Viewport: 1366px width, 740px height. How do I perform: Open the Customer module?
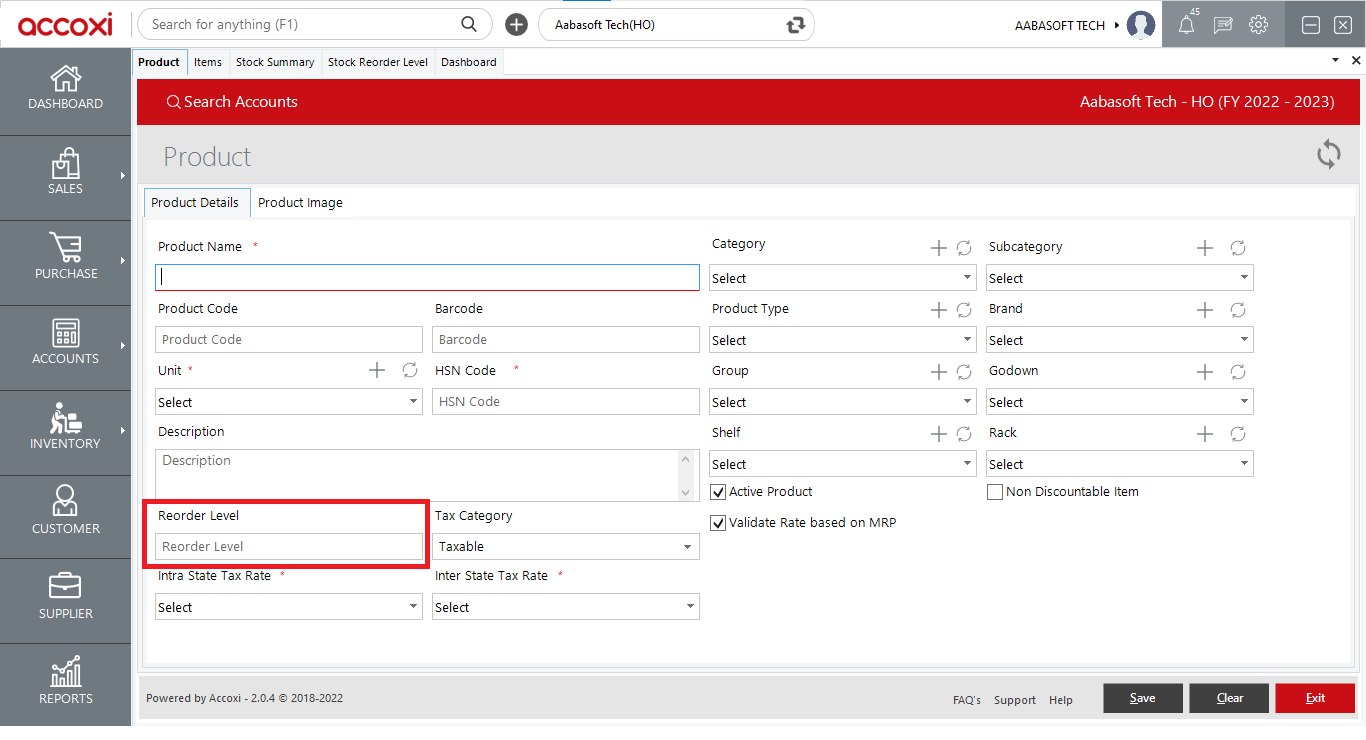click(x=65, y=513)
